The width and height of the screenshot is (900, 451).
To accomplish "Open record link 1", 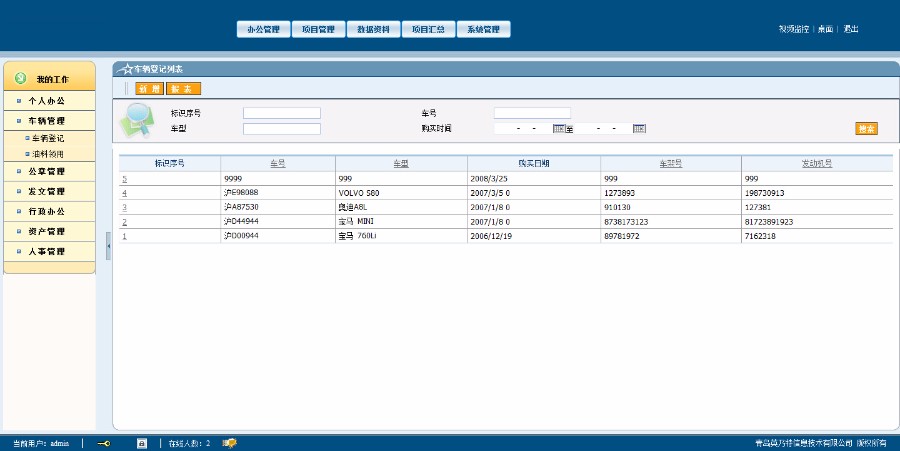I will (125, 236).
